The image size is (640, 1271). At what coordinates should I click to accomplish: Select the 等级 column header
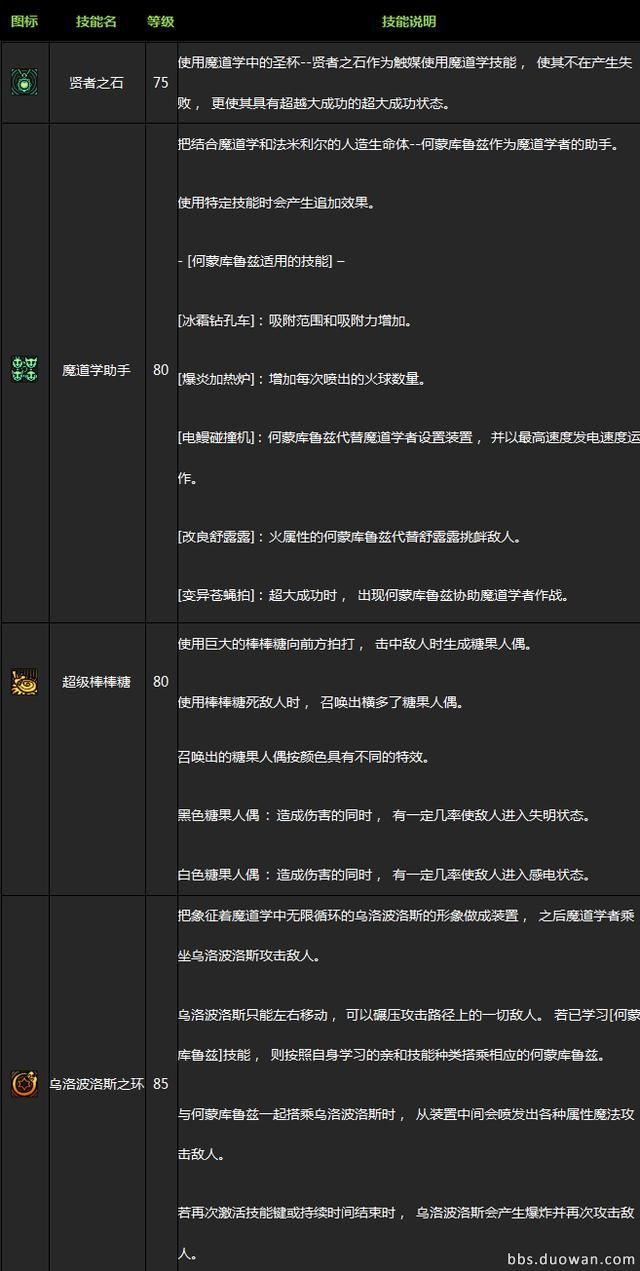[x=160, y=21]
